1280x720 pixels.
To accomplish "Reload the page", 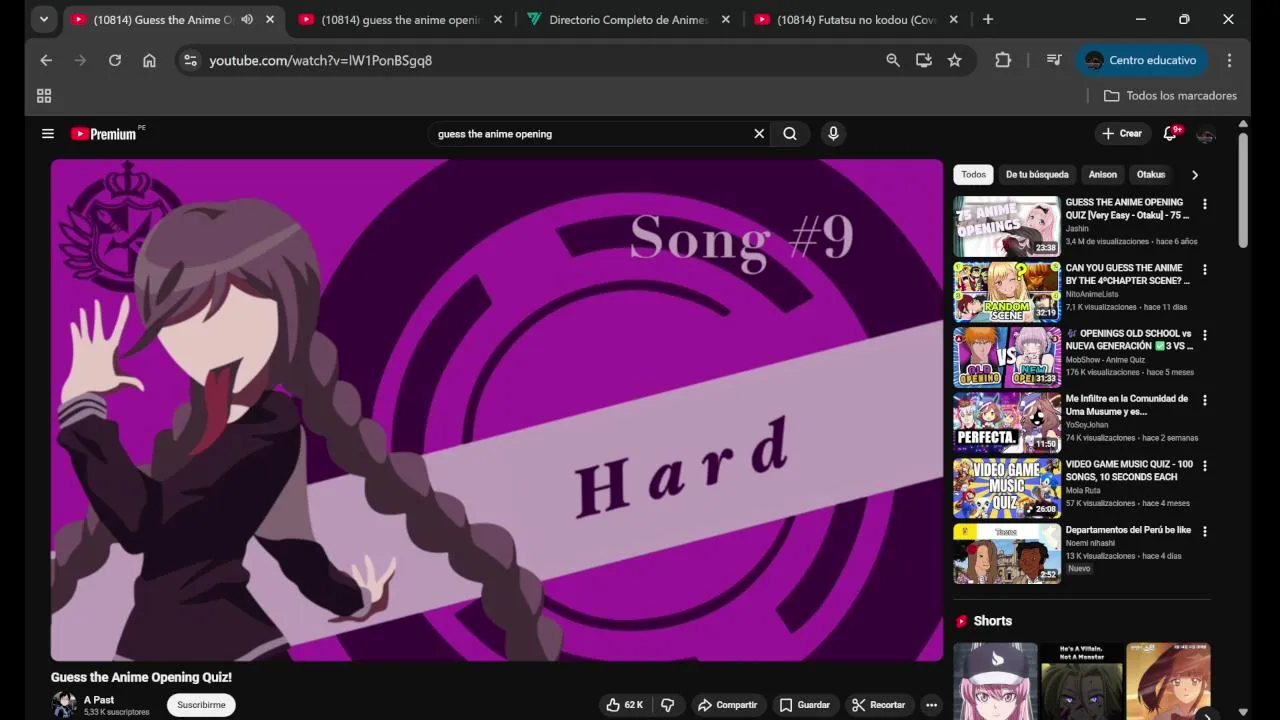I will [115, 60].
